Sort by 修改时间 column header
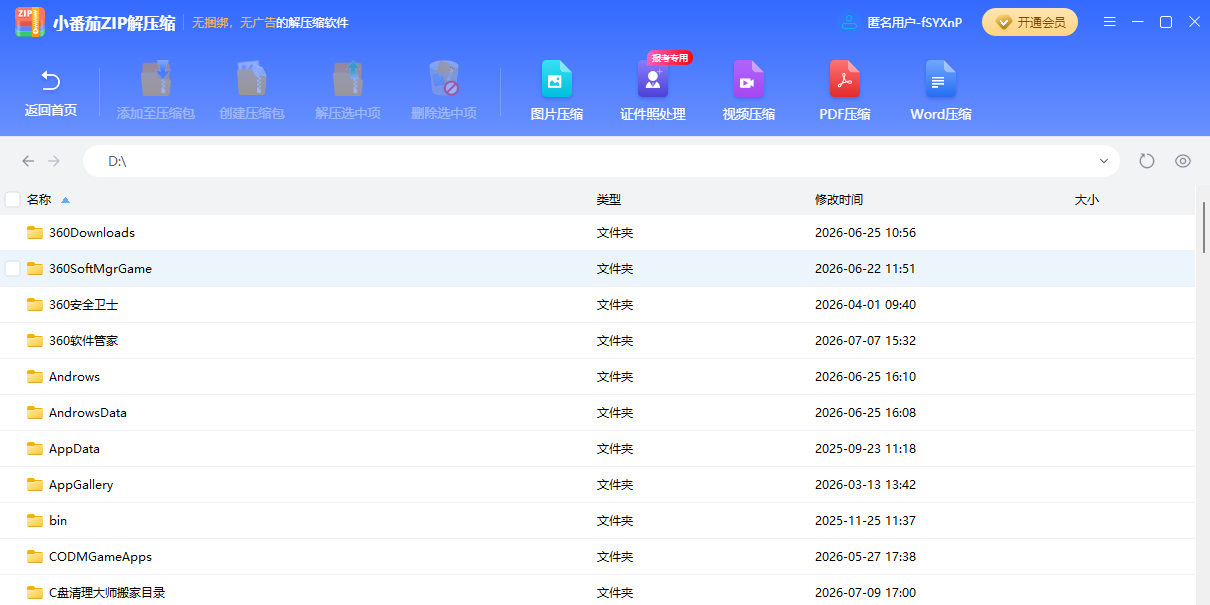 [x=839, y=200]
